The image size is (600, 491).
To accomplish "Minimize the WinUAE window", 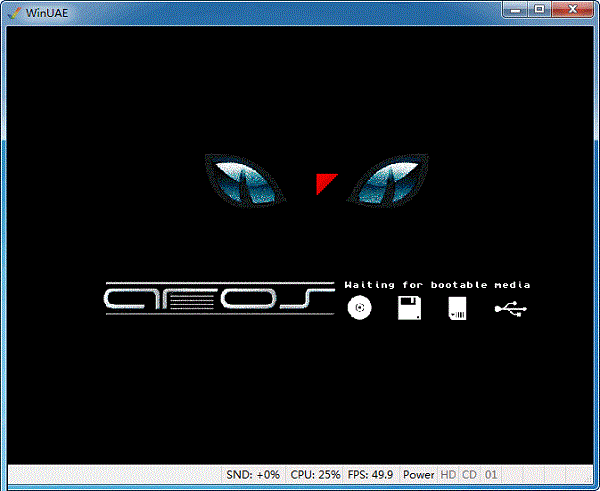I will pyautogui.click(x=517, y=9).
